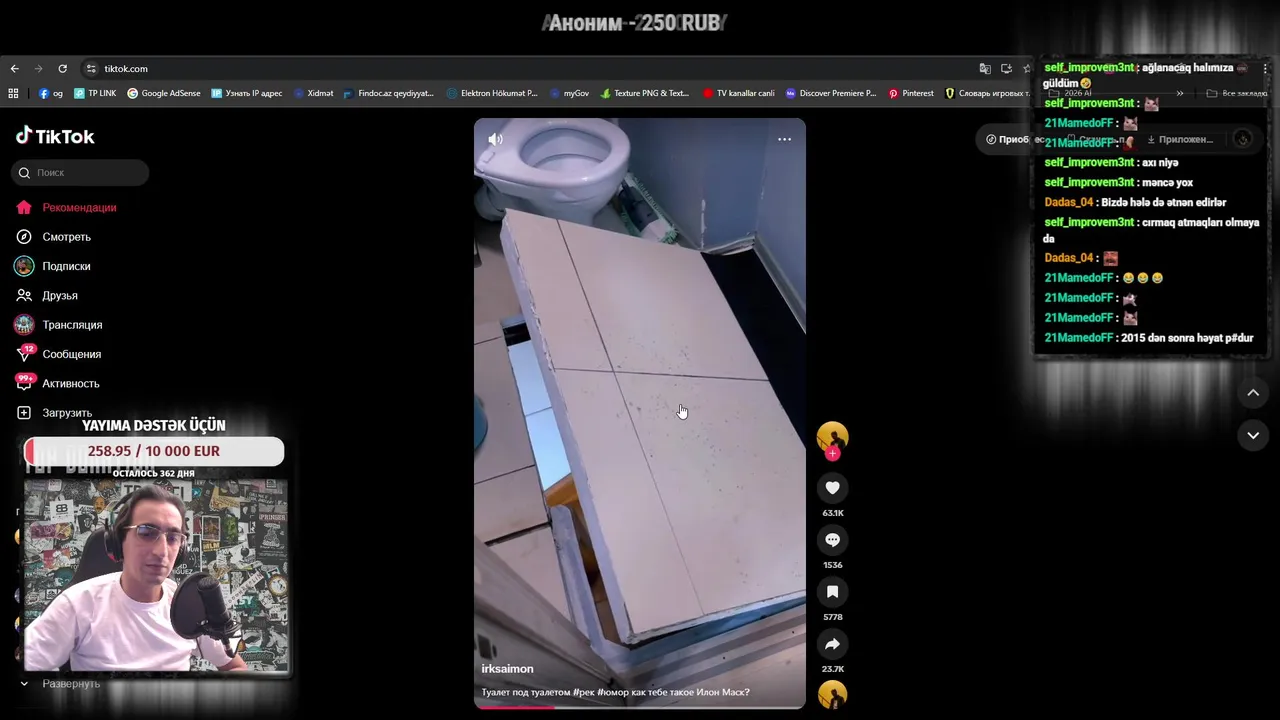Toggle the video sound with speaker icon
This screenshot has height=720, width=1280.
[495, 139]
